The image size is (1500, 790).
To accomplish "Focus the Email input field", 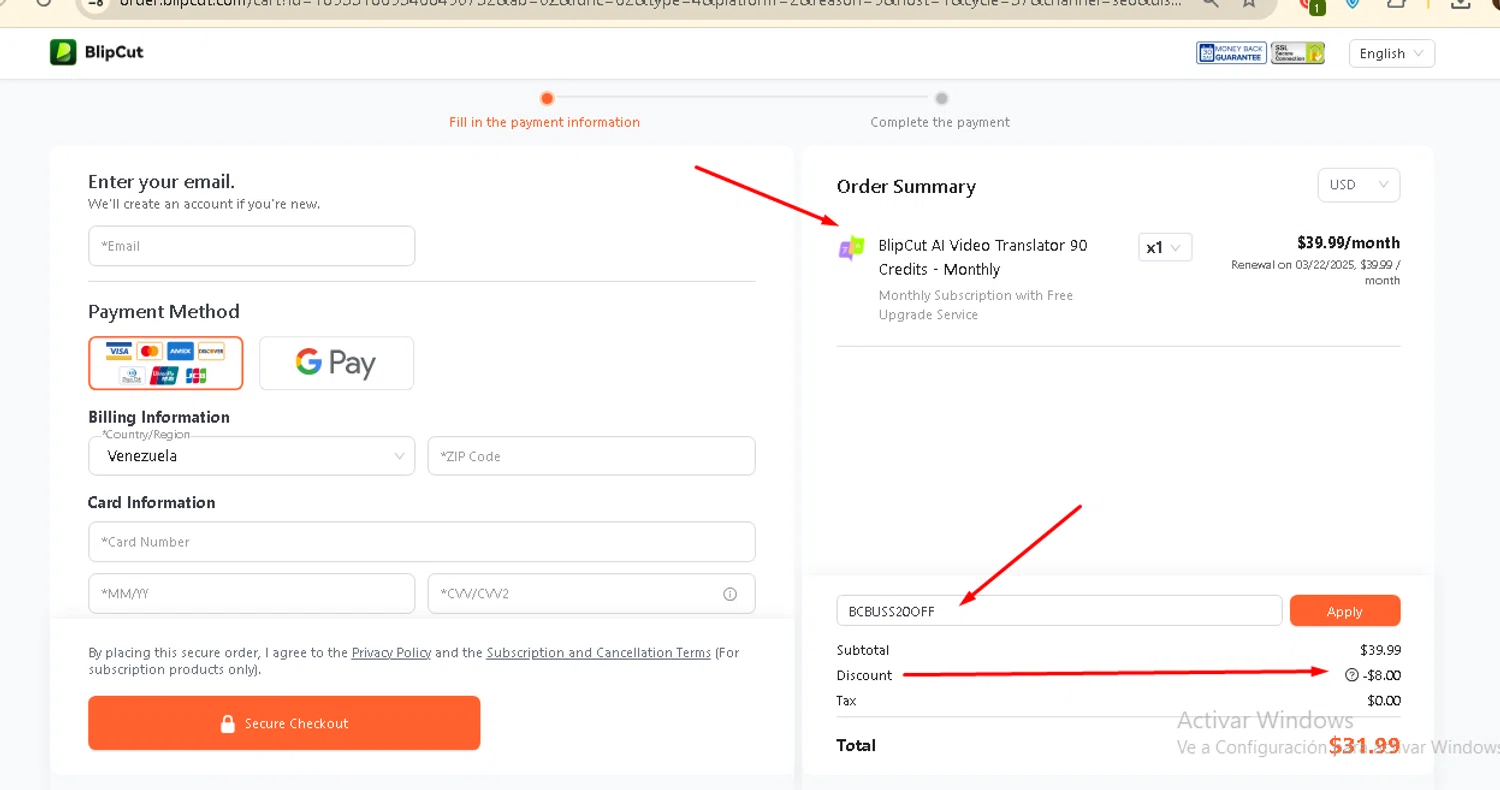I will coord(251,246).
